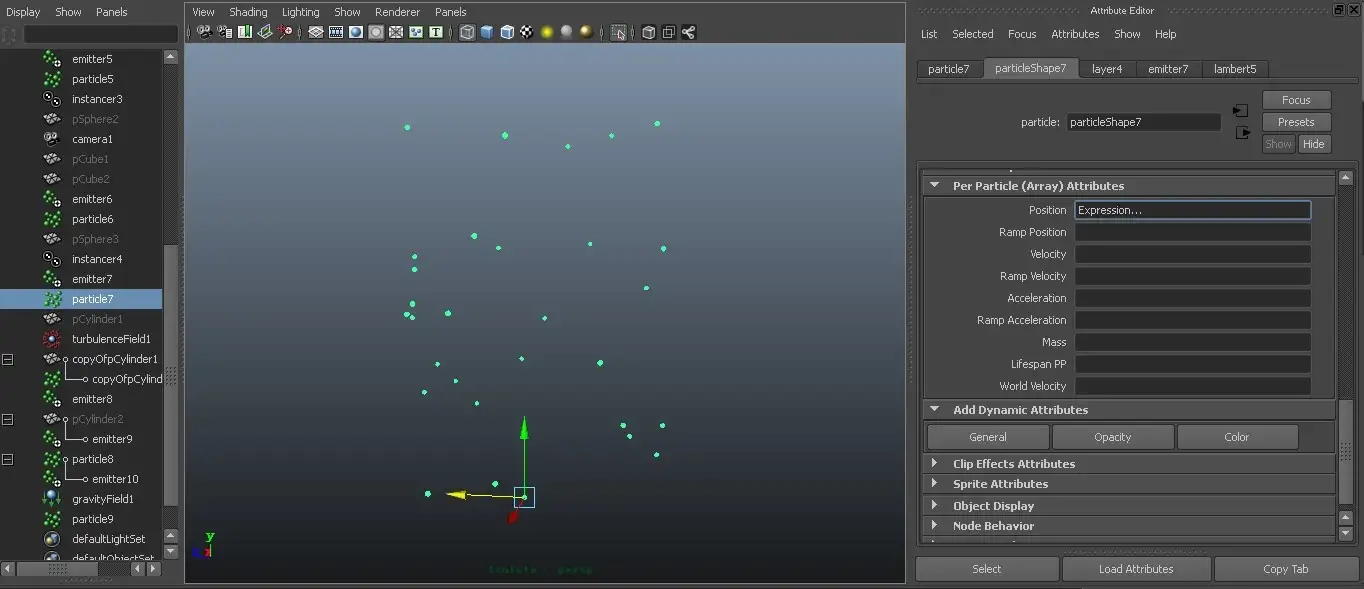This screenshot has width=1364, height=589.
Task: Collapse the copyOfpCylinder1 tree node
Action: coord(7,359)
